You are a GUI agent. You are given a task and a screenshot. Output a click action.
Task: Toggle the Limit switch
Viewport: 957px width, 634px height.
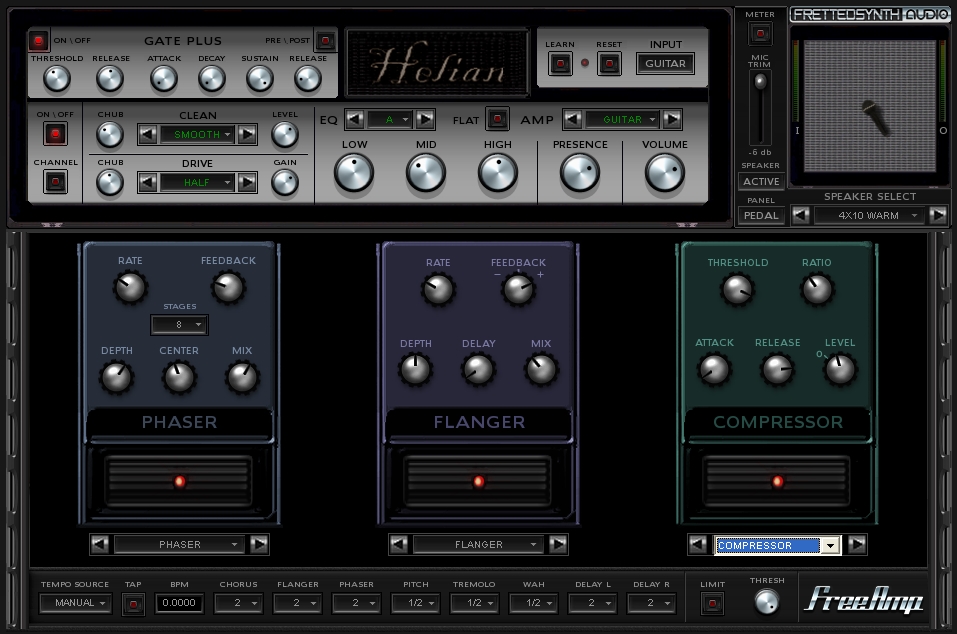712,603
